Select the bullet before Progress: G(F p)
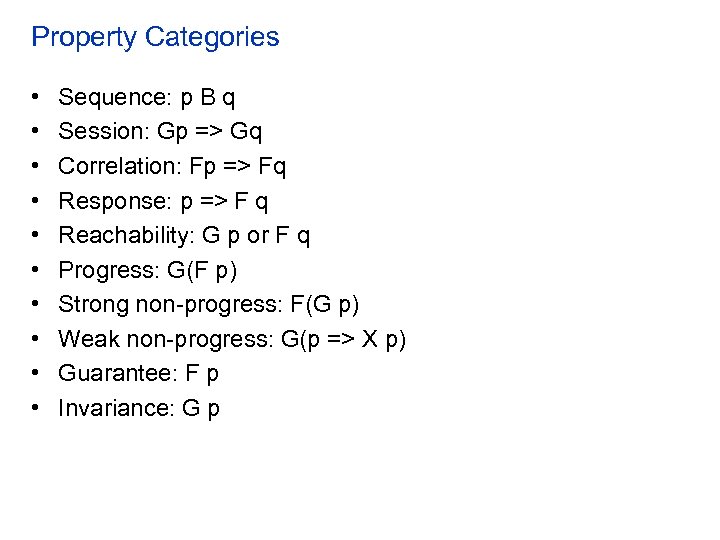 [x=35, y=270]
